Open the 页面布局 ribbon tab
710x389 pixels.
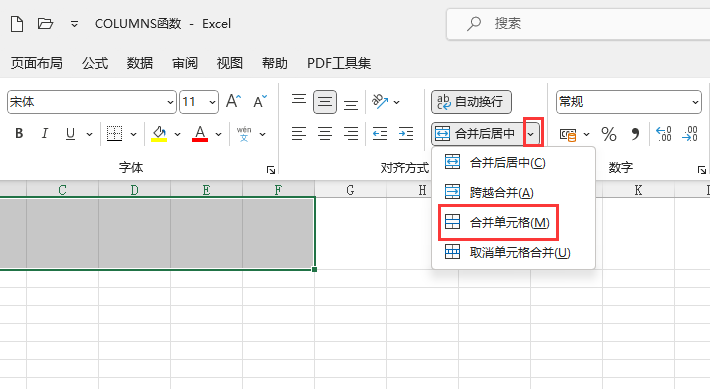(x=37, y=63)
